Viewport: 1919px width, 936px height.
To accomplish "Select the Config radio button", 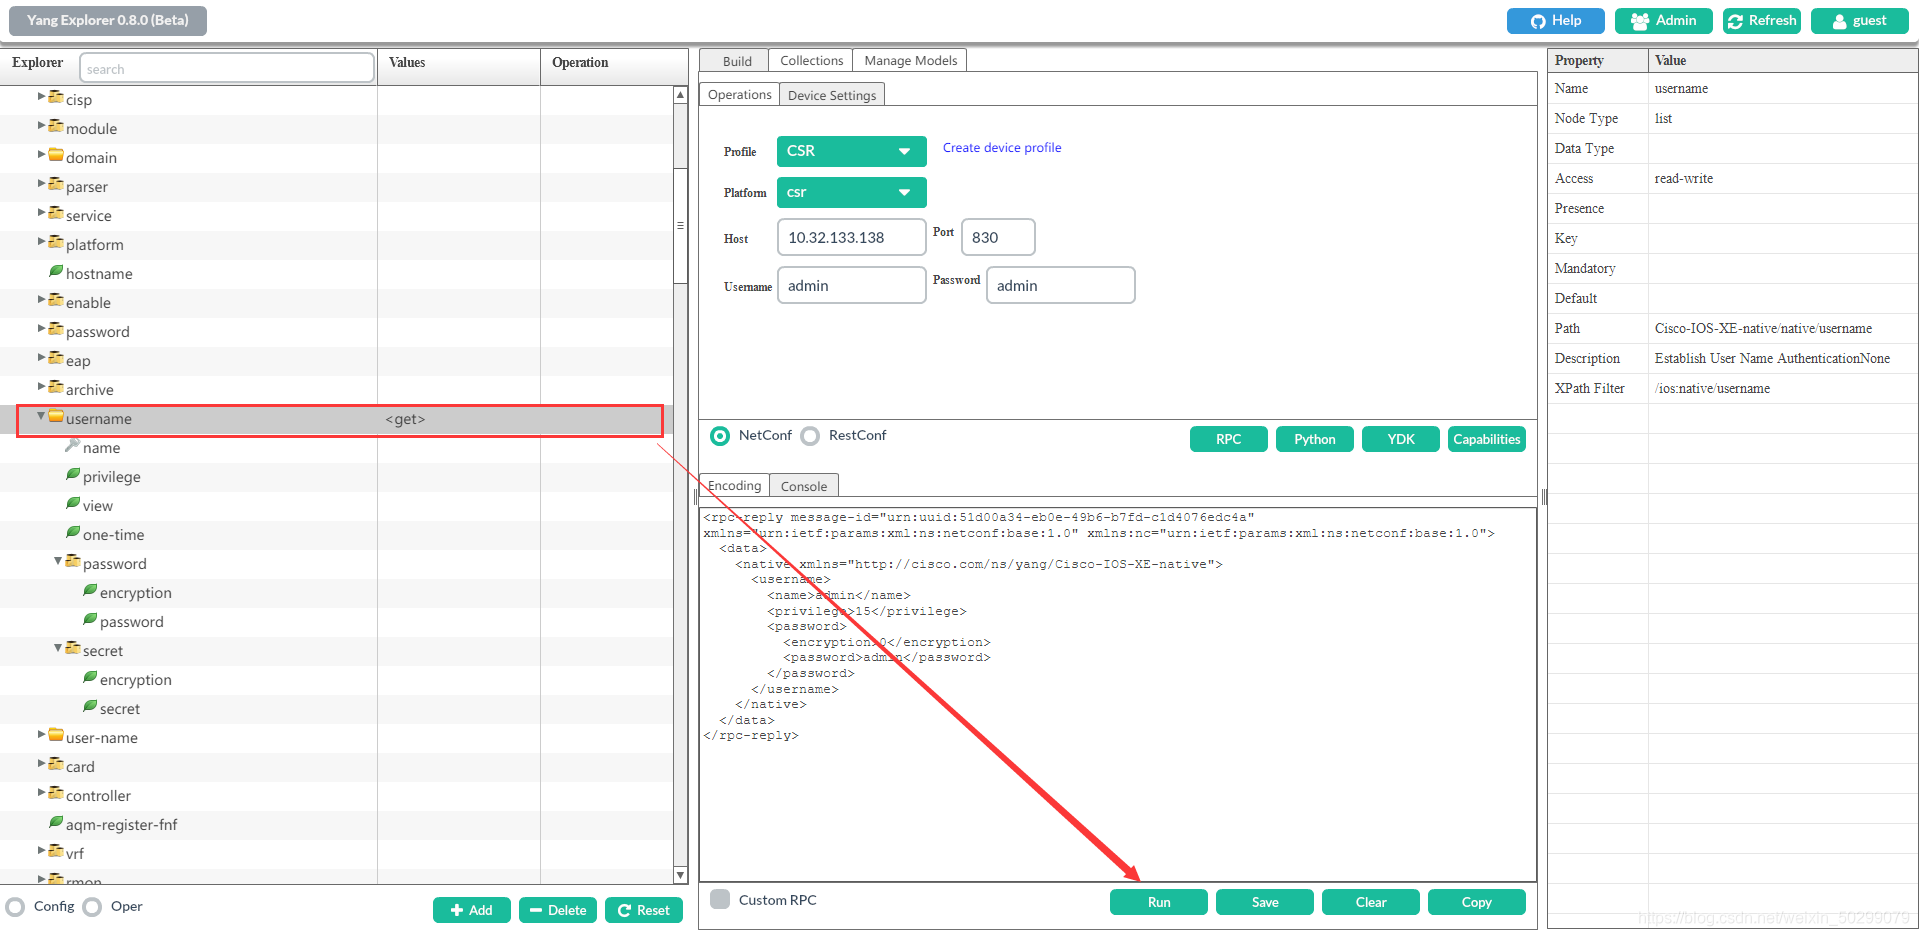I will [x=15, y=907].
